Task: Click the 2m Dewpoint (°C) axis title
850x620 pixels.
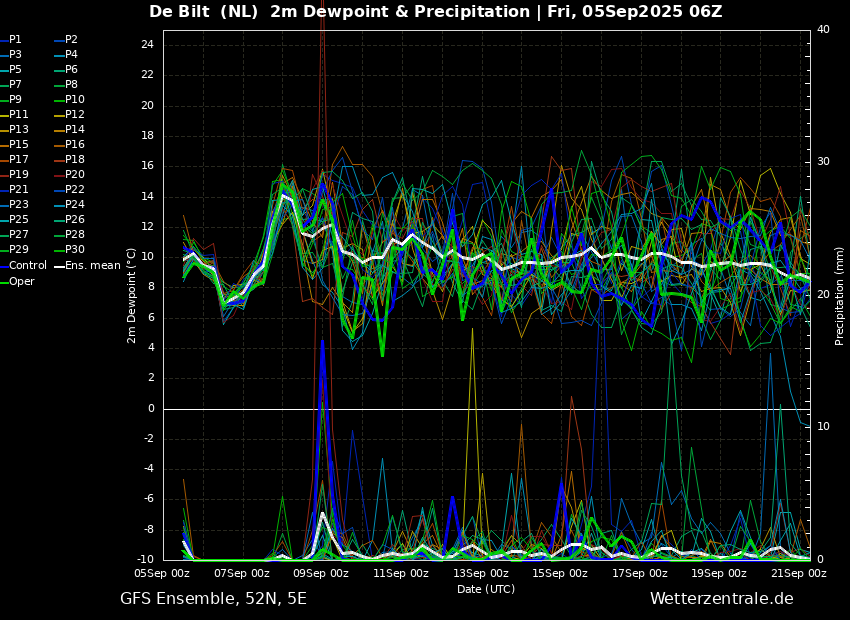Action: coord(132,296)
